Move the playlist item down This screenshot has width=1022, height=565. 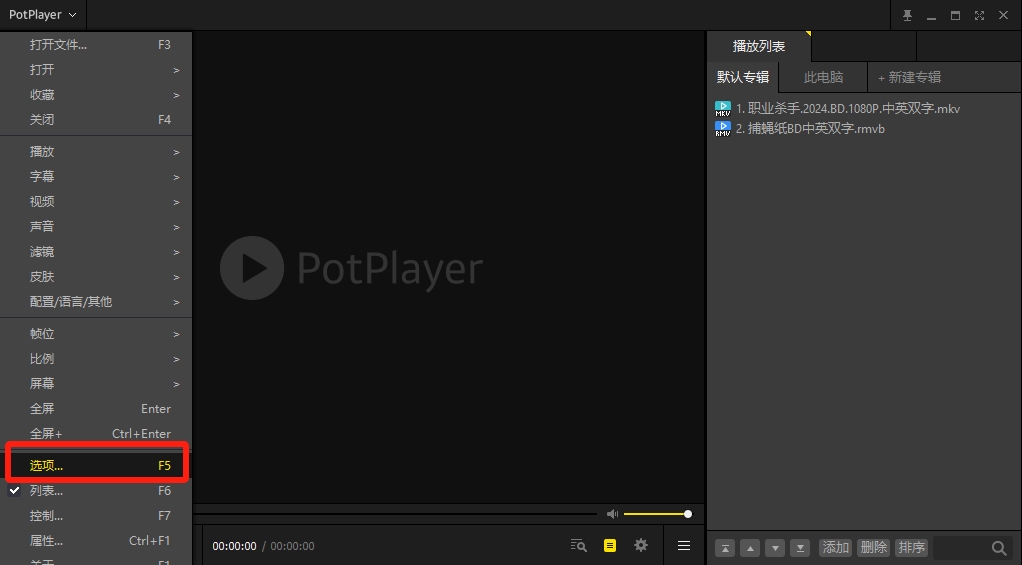click(x=775, y=548)
